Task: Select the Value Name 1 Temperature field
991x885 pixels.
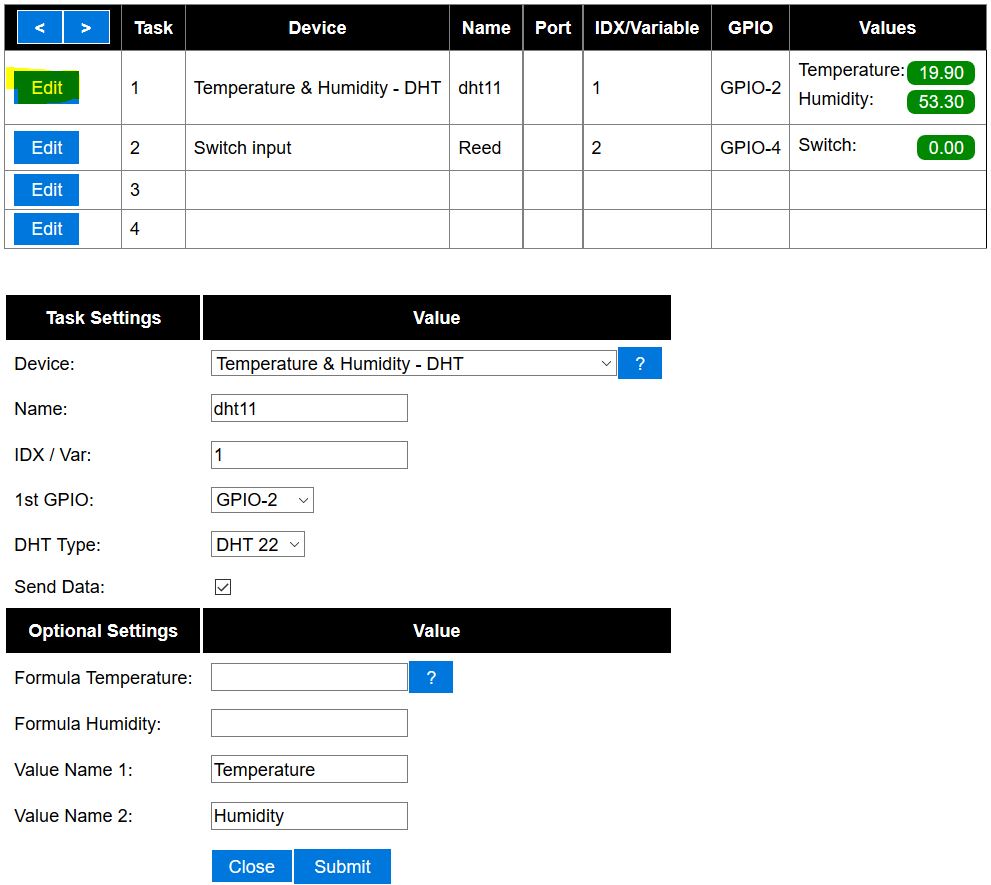Action: tap(309, 769)
